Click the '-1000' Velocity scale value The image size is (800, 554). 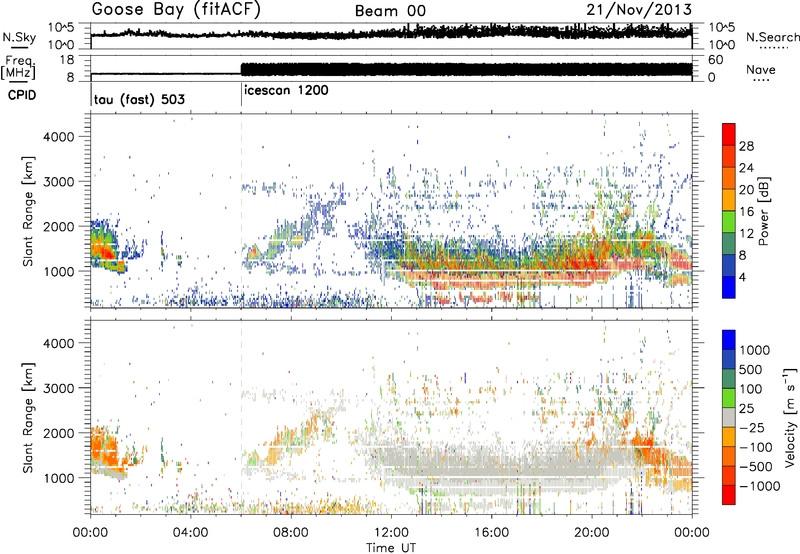[x=760, y=486]
